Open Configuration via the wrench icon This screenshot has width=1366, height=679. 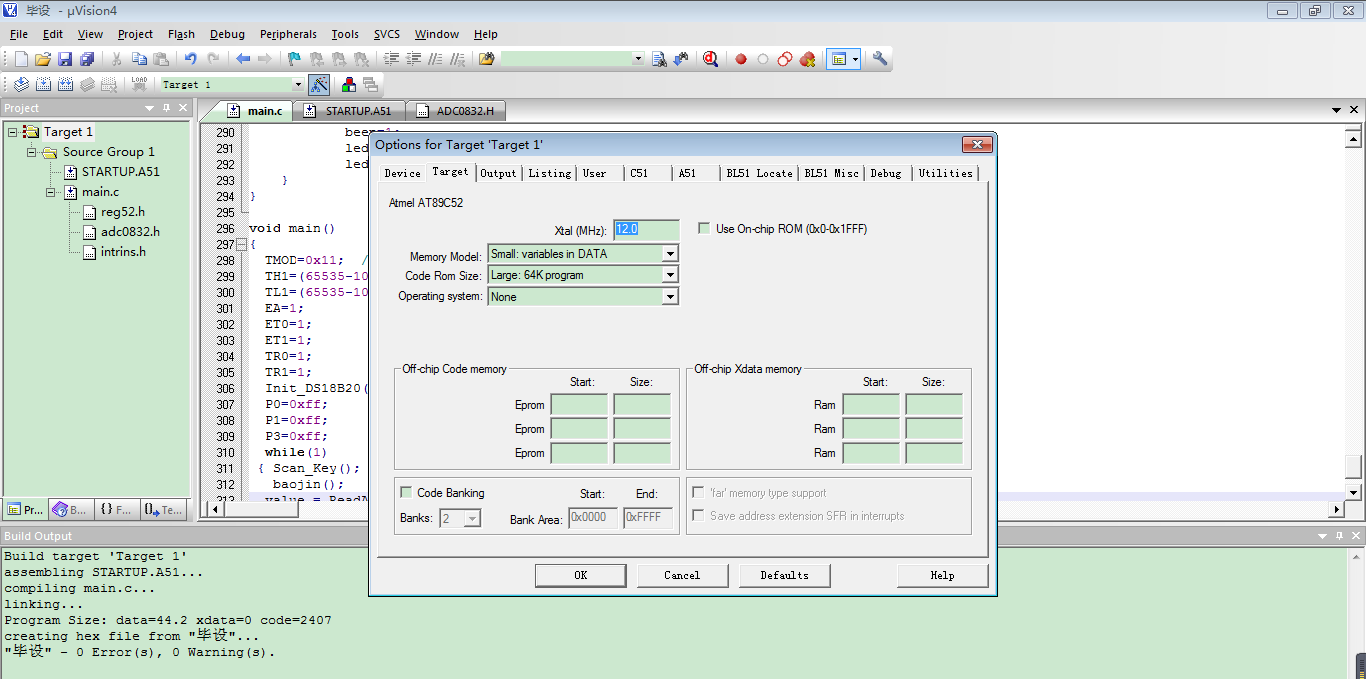pyautogui.click(x=880, y=59)
